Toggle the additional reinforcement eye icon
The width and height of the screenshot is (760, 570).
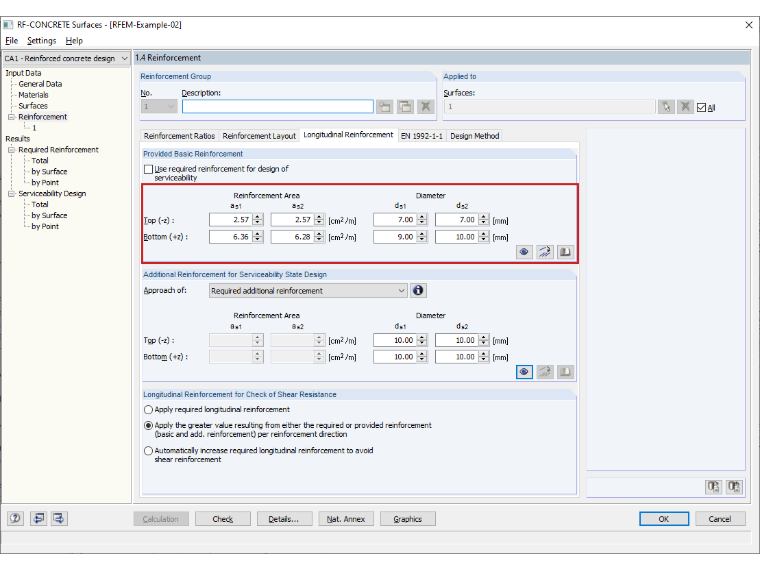pos(524,372)
